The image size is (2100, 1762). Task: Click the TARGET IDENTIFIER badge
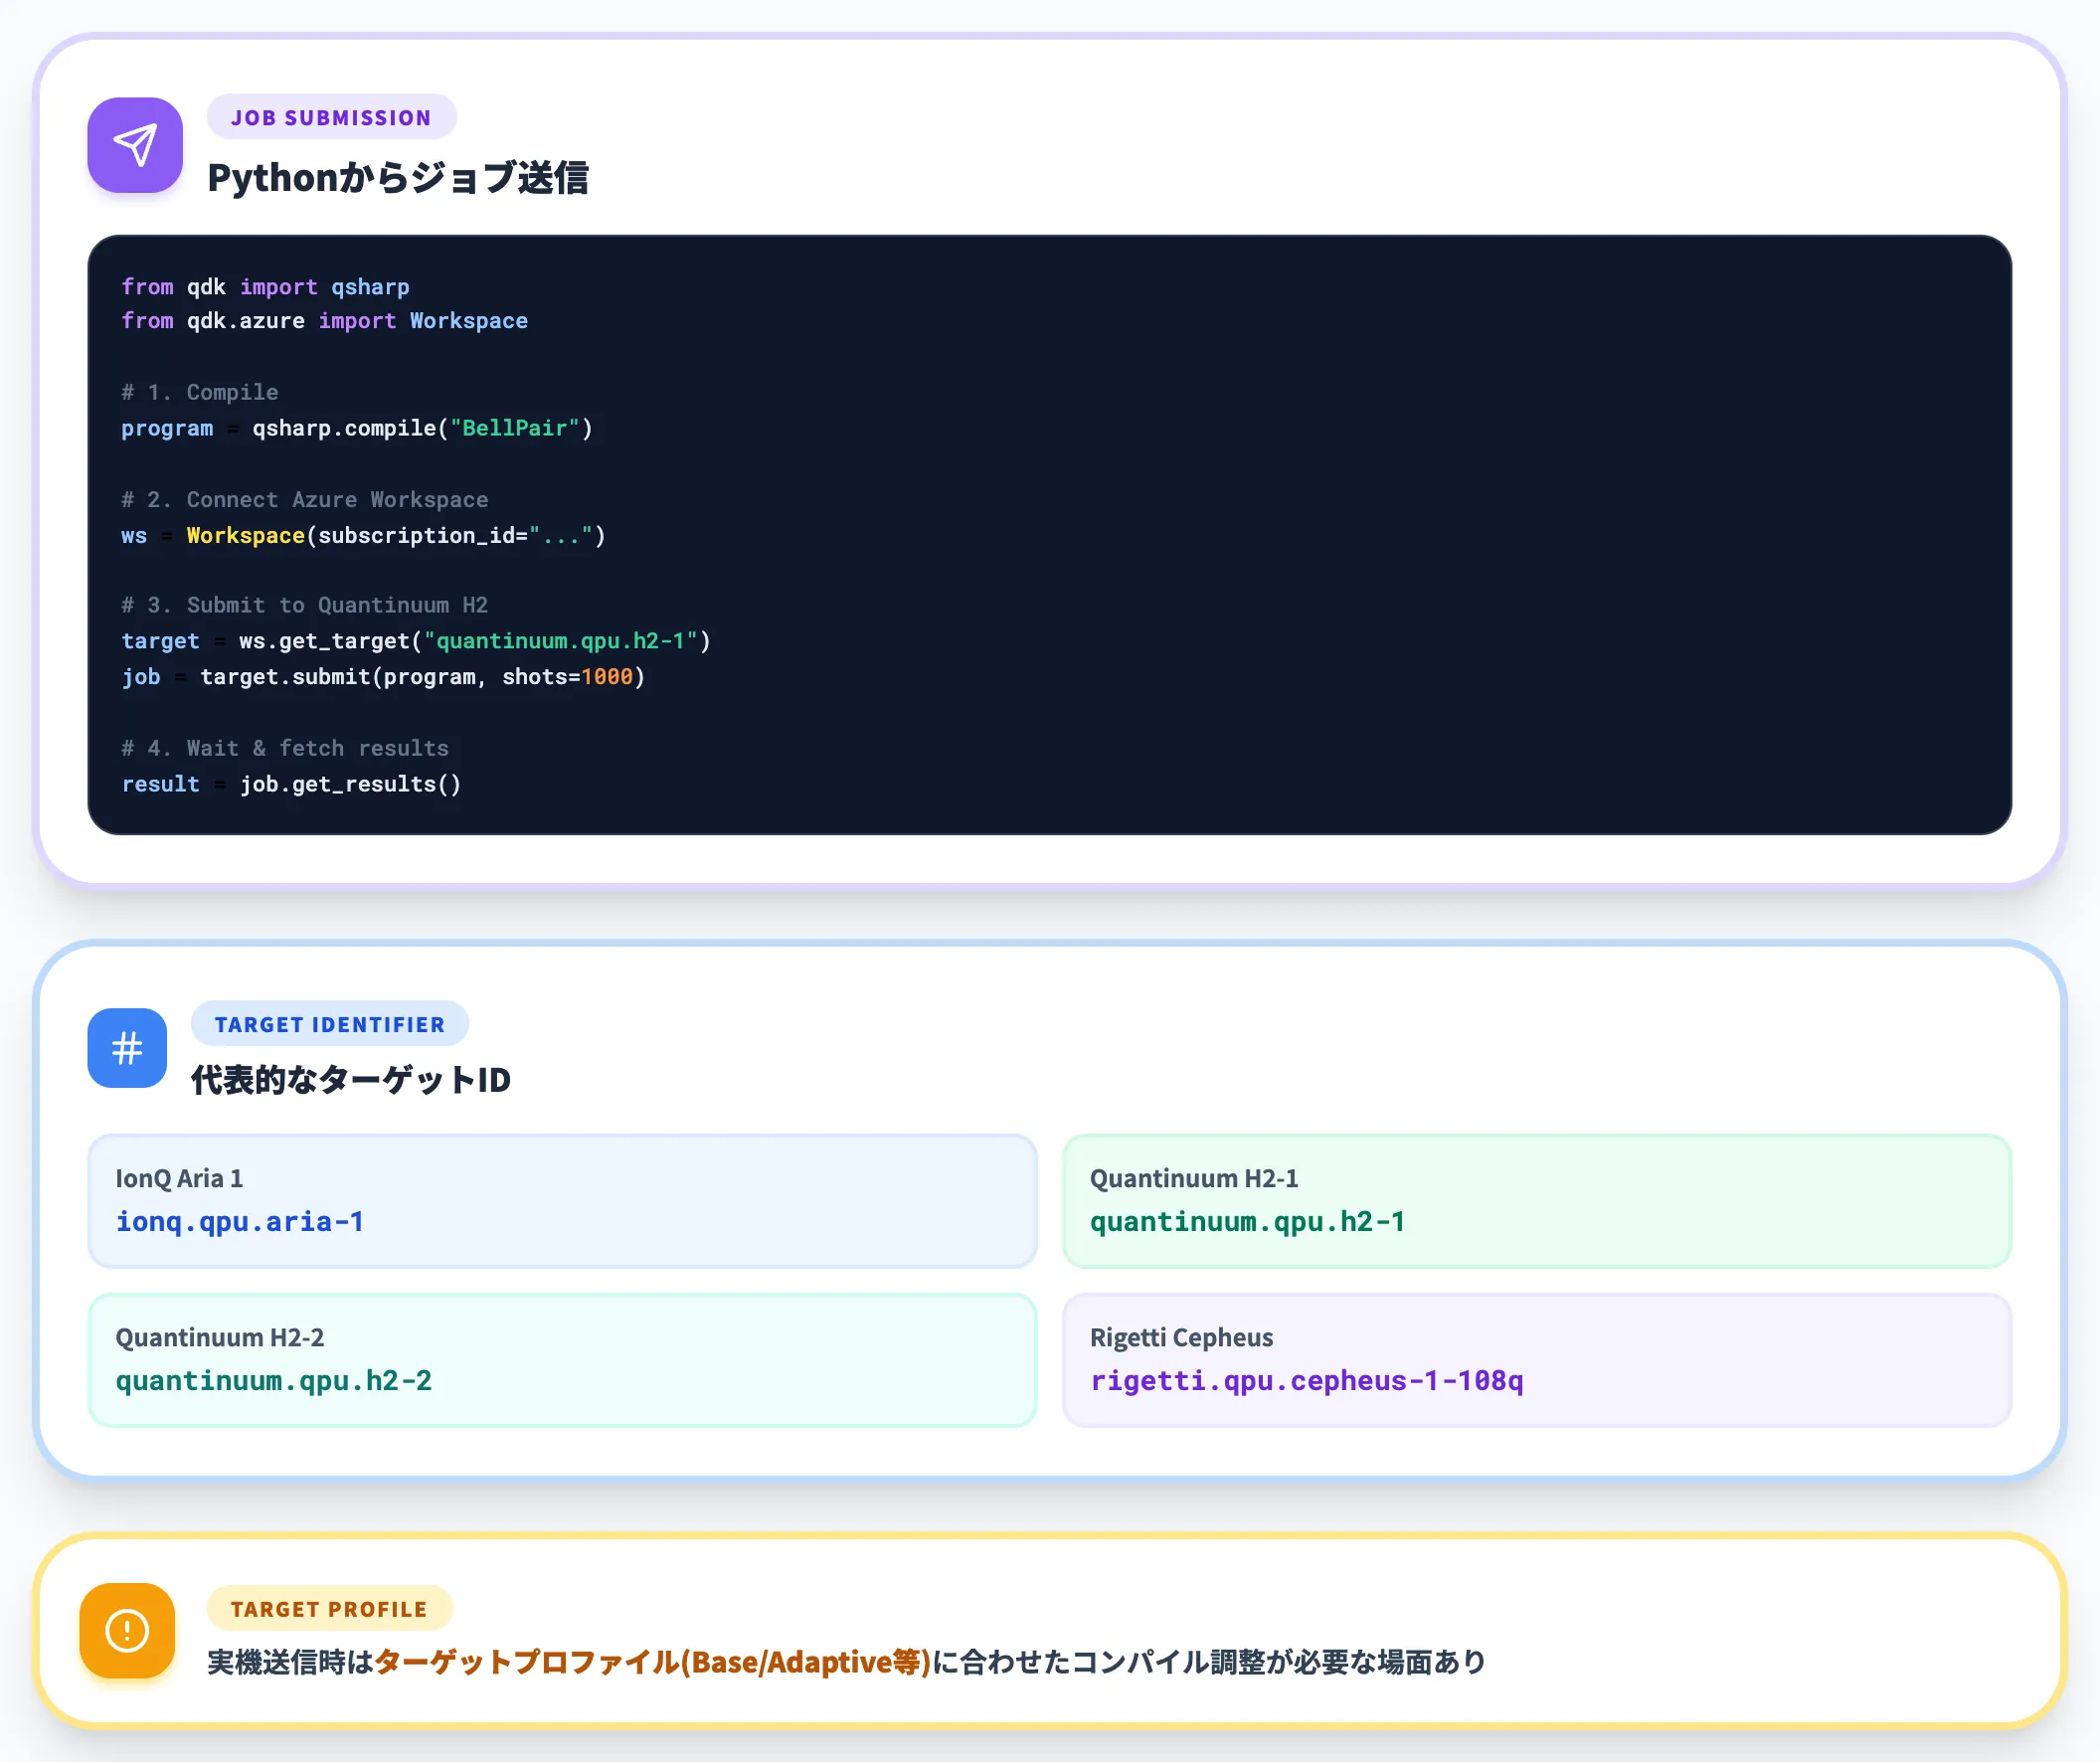[x=330, y=1024]
